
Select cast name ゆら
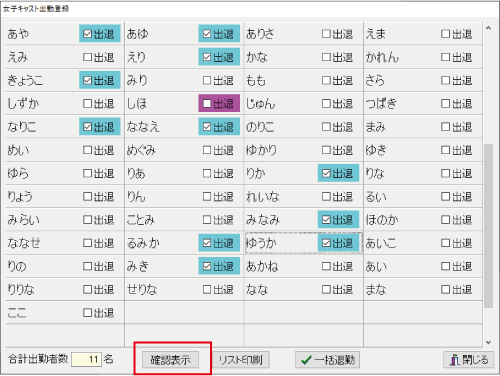coord(18,173)
